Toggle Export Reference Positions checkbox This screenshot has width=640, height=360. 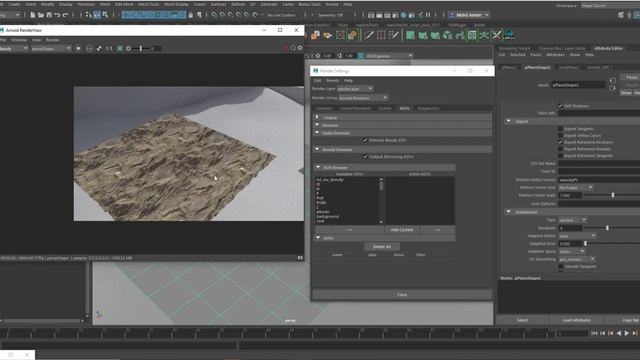pos(560,142)
